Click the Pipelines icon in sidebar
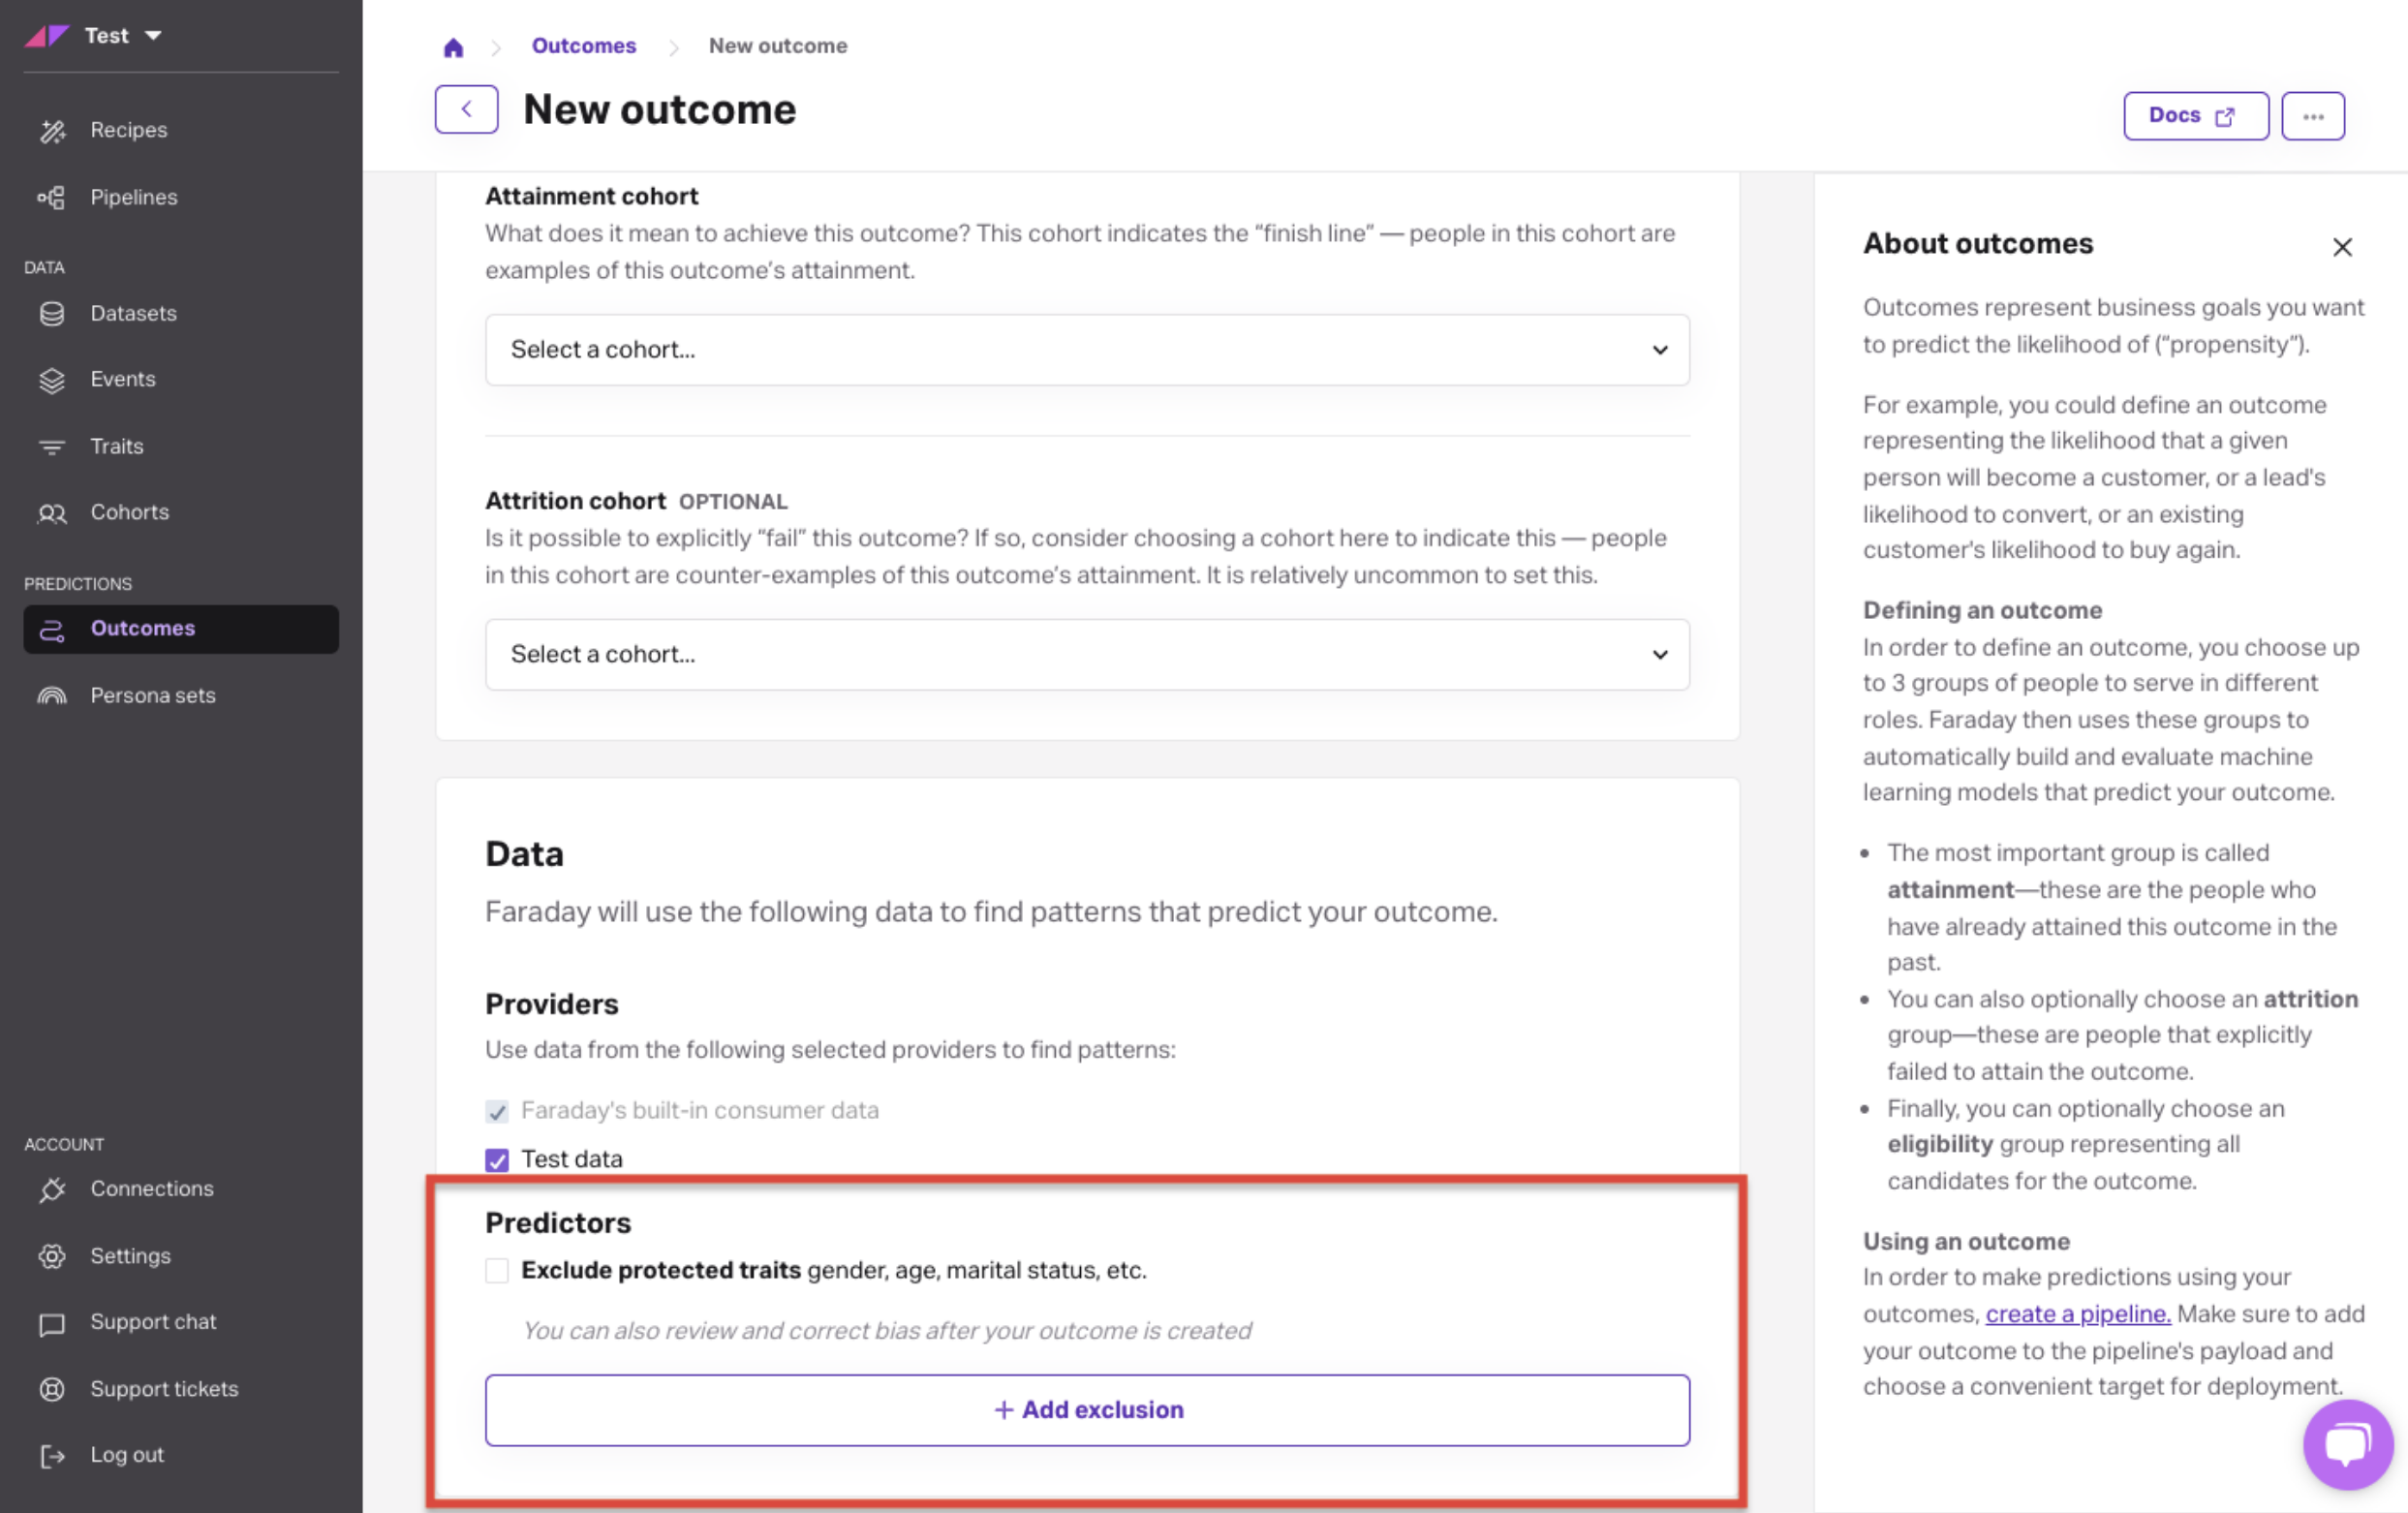This screenshot has height=1513, width=2408. (x=52, y=198)
